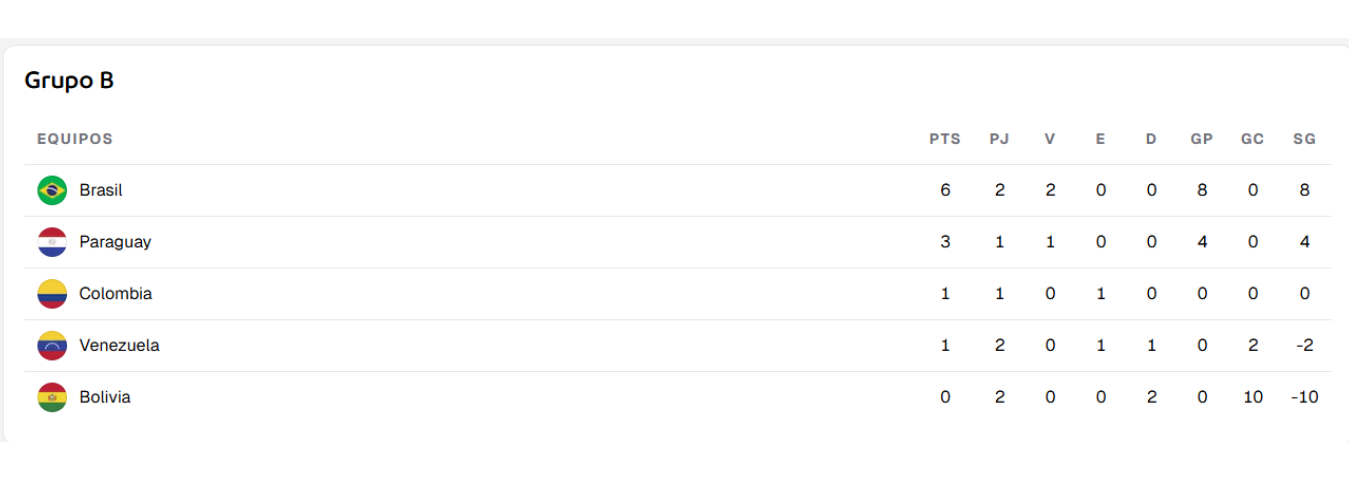Click the Grupo B heading
Viewport: 1349px width, 500px height.
[69, 81]
